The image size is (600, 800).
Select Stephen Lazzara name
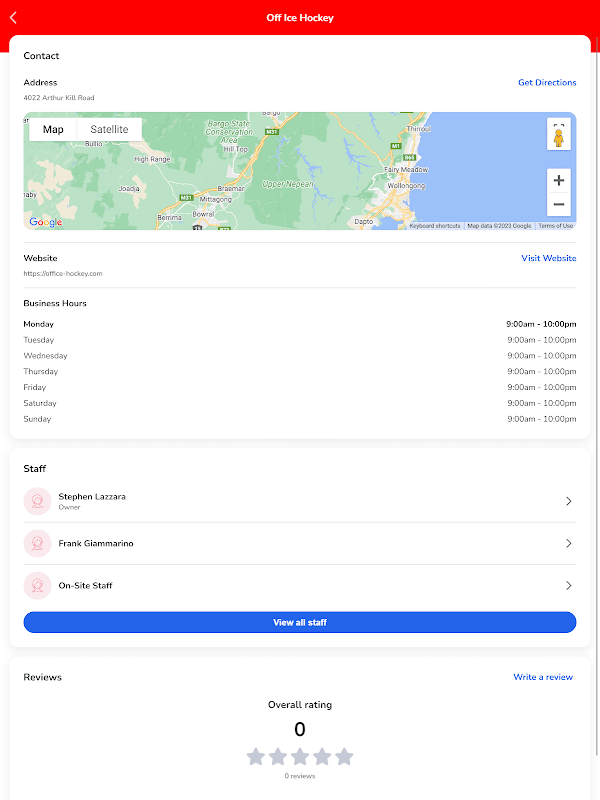click(x=92, y=496)
